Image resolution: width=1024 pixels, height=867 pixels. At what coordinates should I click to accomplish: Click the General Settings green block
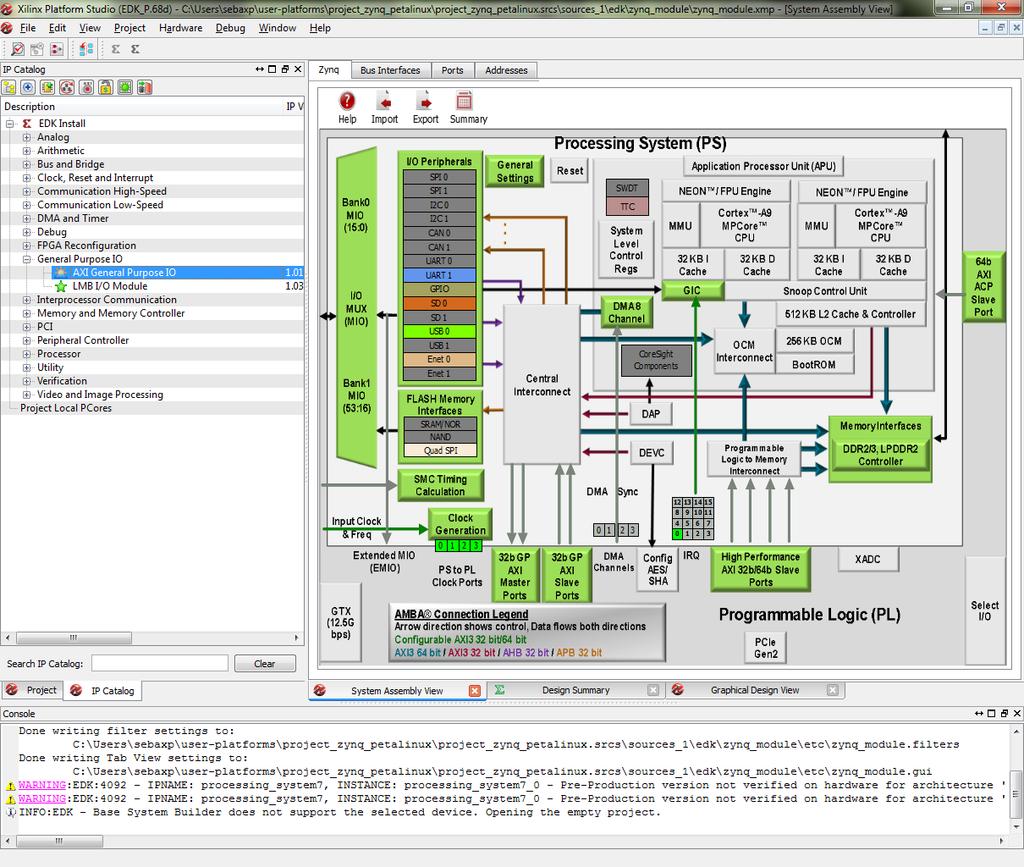click(x=515, y=172)
